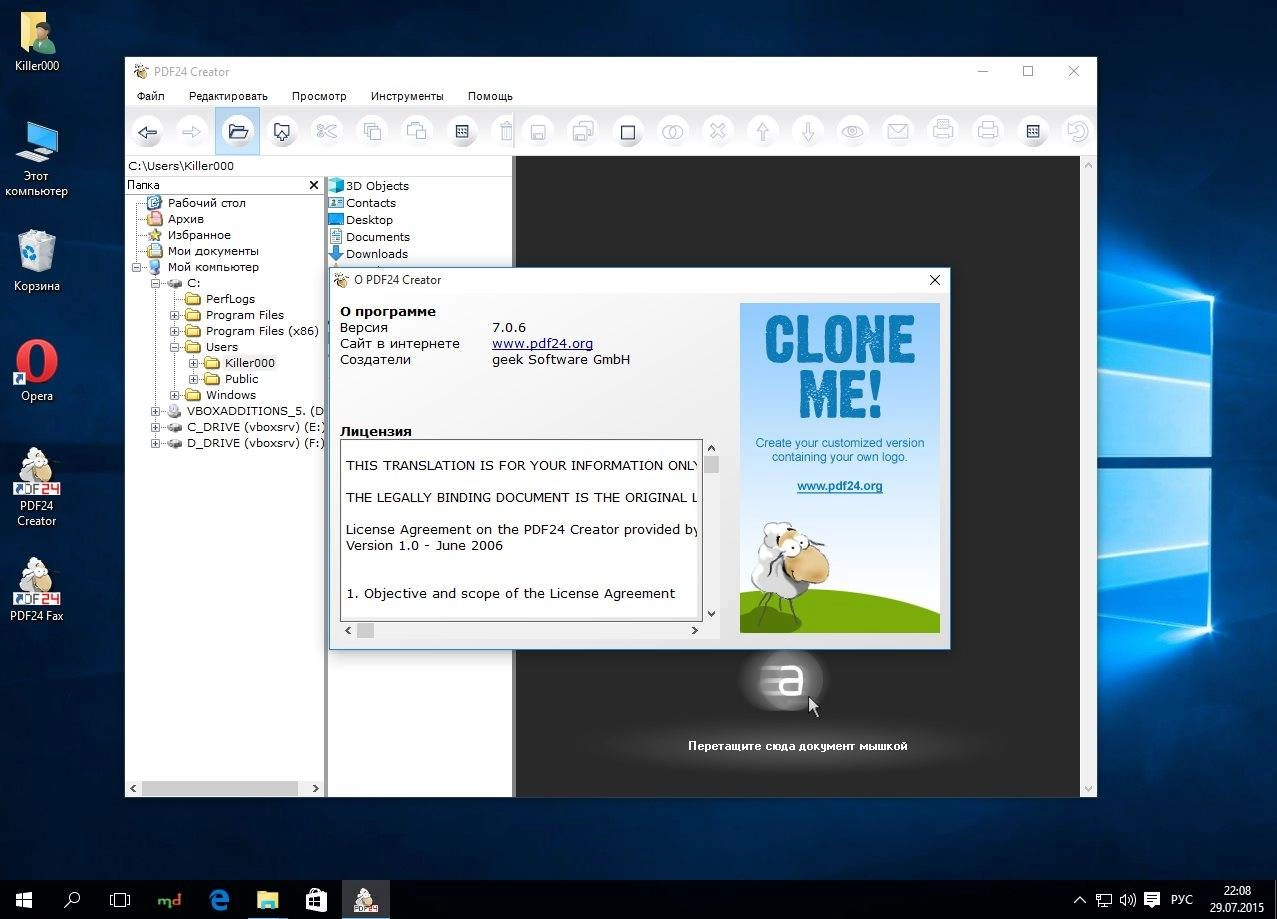This screenshot has width=1277, height=919.
Task: Open Корзина recycle bin on desktop
Action: pos(37,261)
